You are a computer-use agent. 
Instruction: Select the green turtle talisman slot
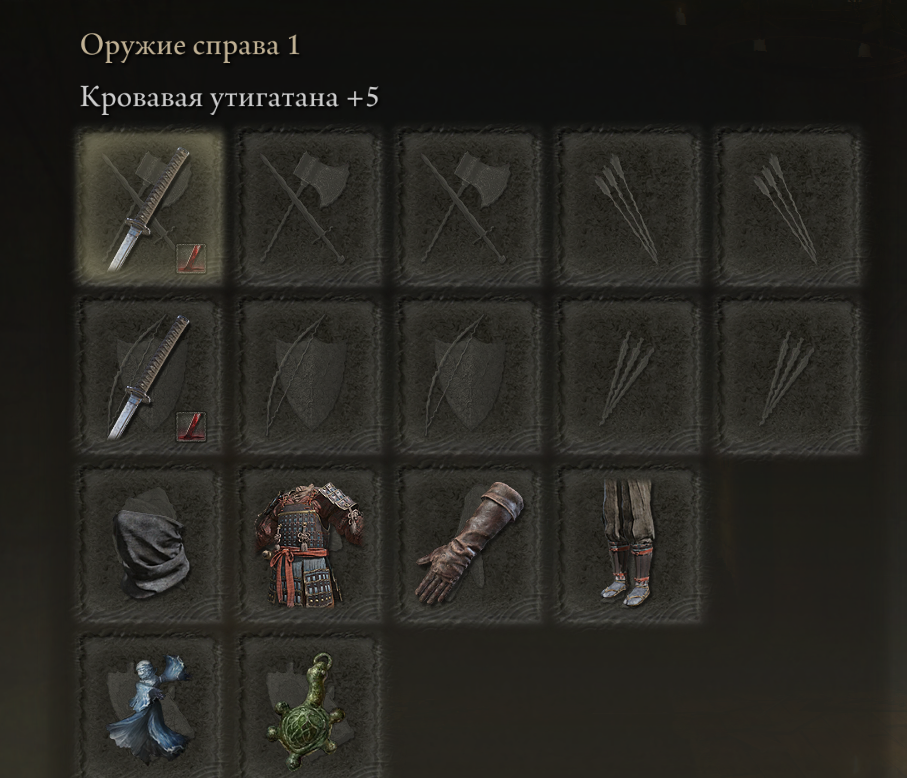coord(310,707)
